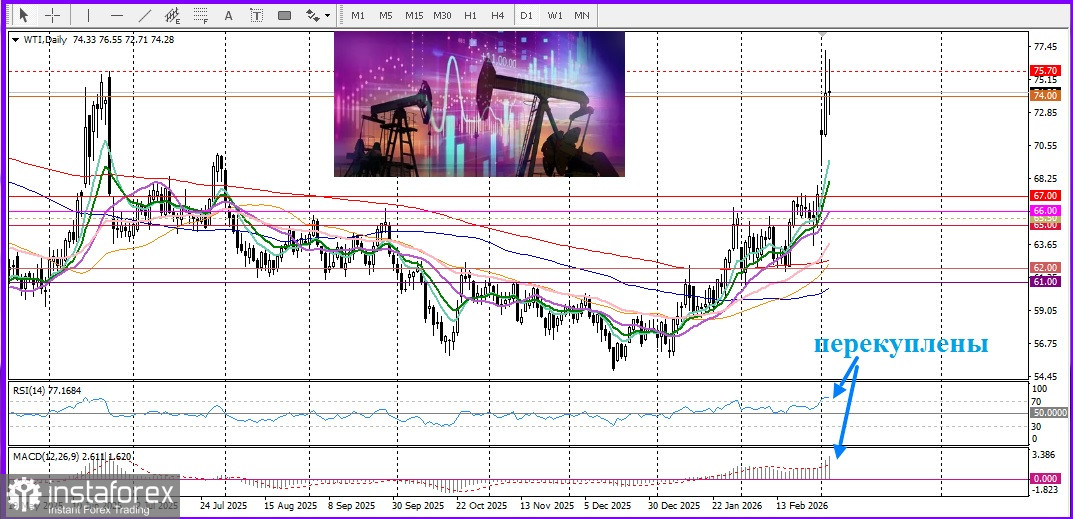The height and width of the screenshot is (519, 1073).
Task: Draw a vertical line tool
Action: pyautogui.click(x=88, y=15)
